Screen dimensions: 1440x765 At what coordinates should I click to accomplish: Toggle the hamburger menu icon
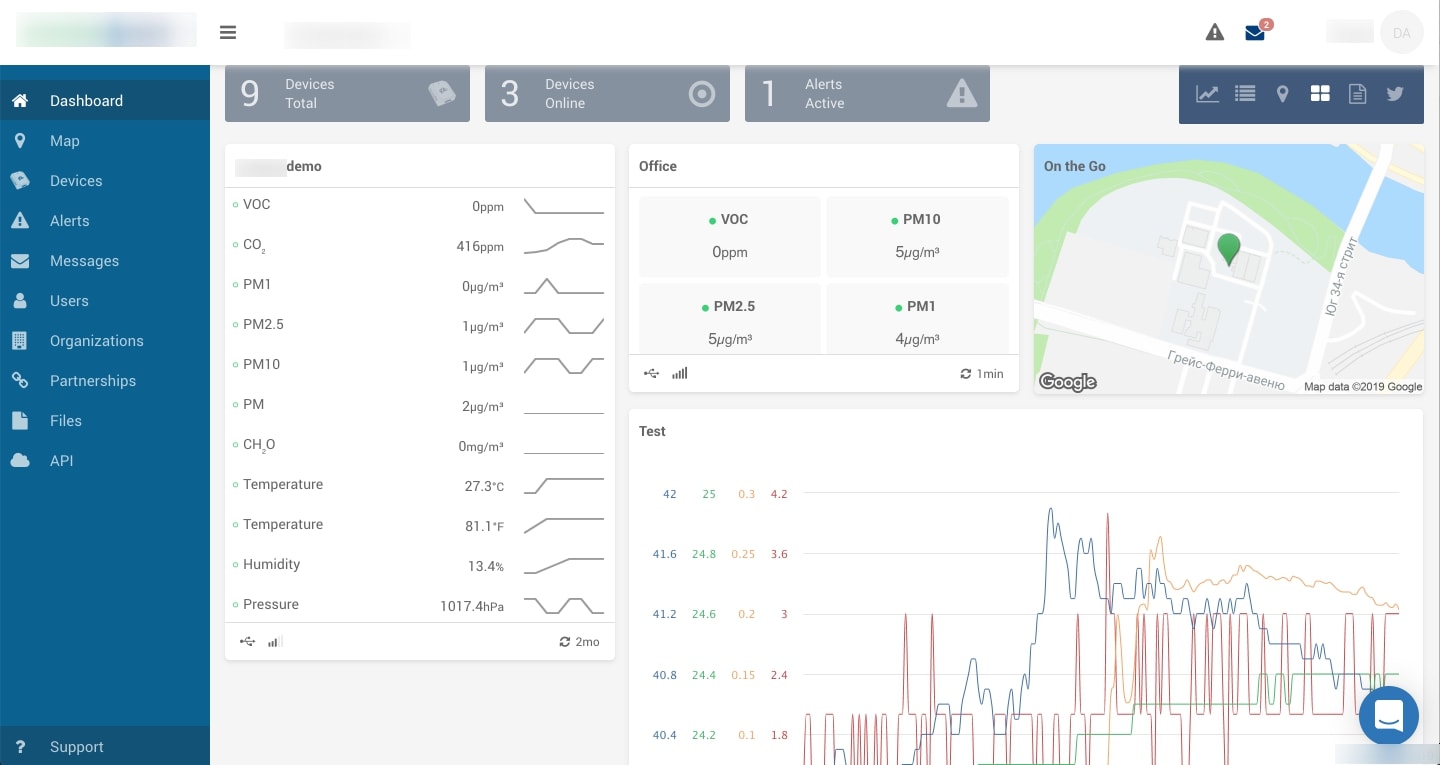click(228, 32)
